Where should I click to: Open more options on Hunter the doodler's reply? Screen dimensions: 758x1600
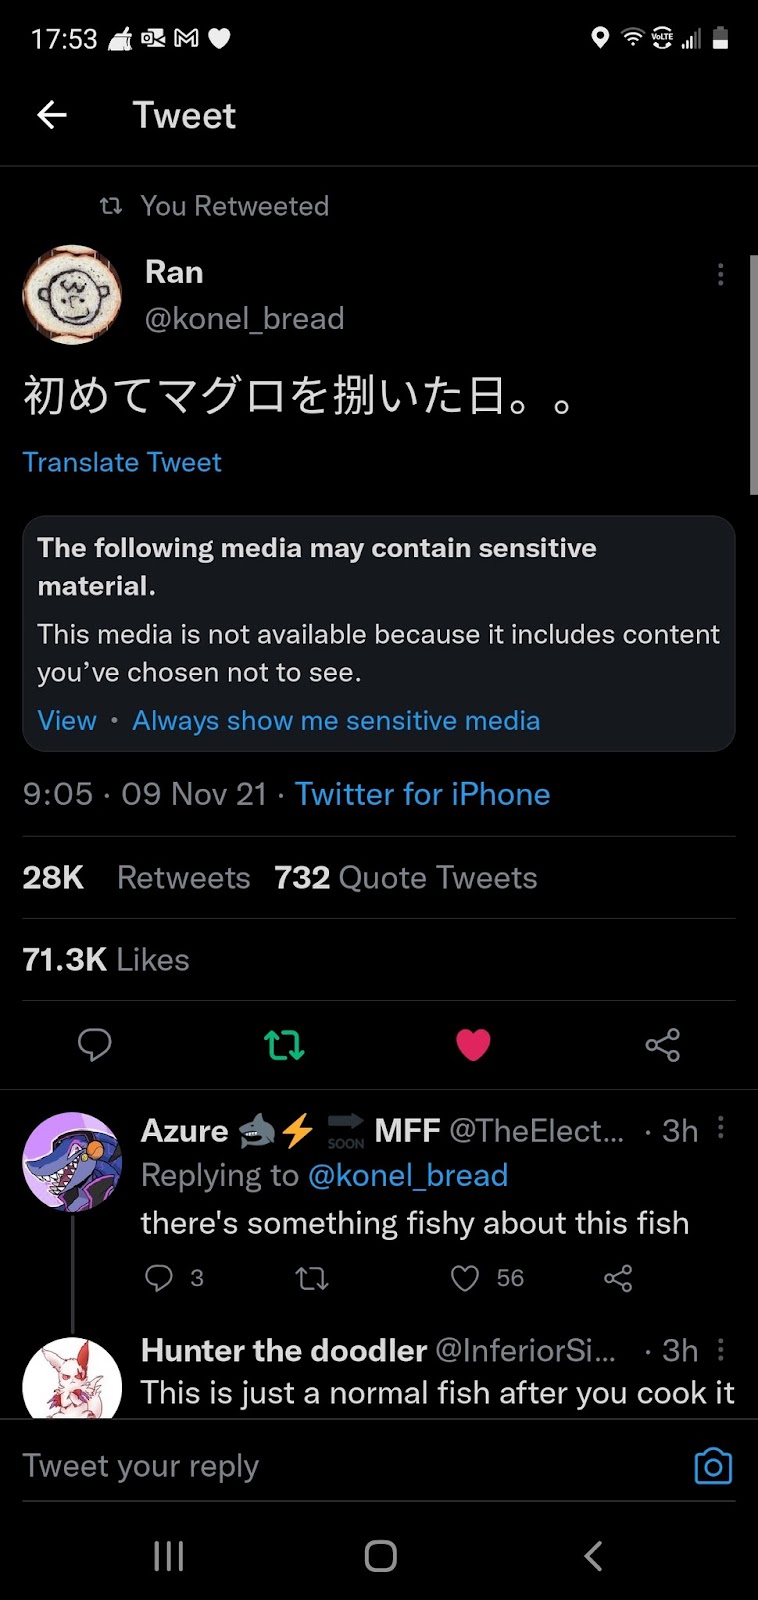click(721, 1350)
